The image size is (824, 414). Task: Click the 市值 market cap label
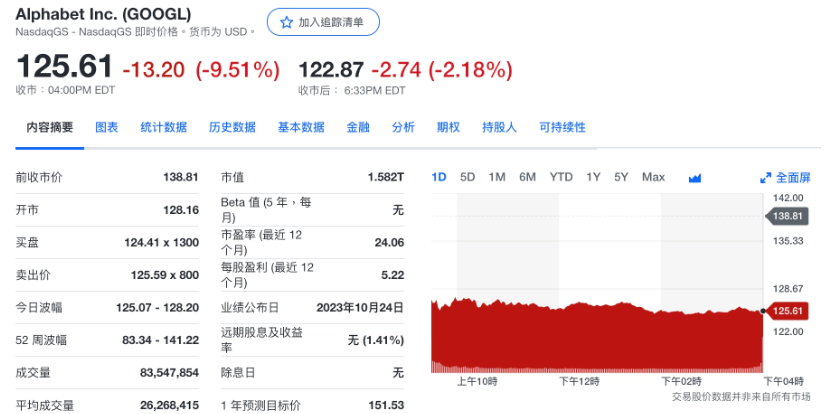(x=232, y=177)
